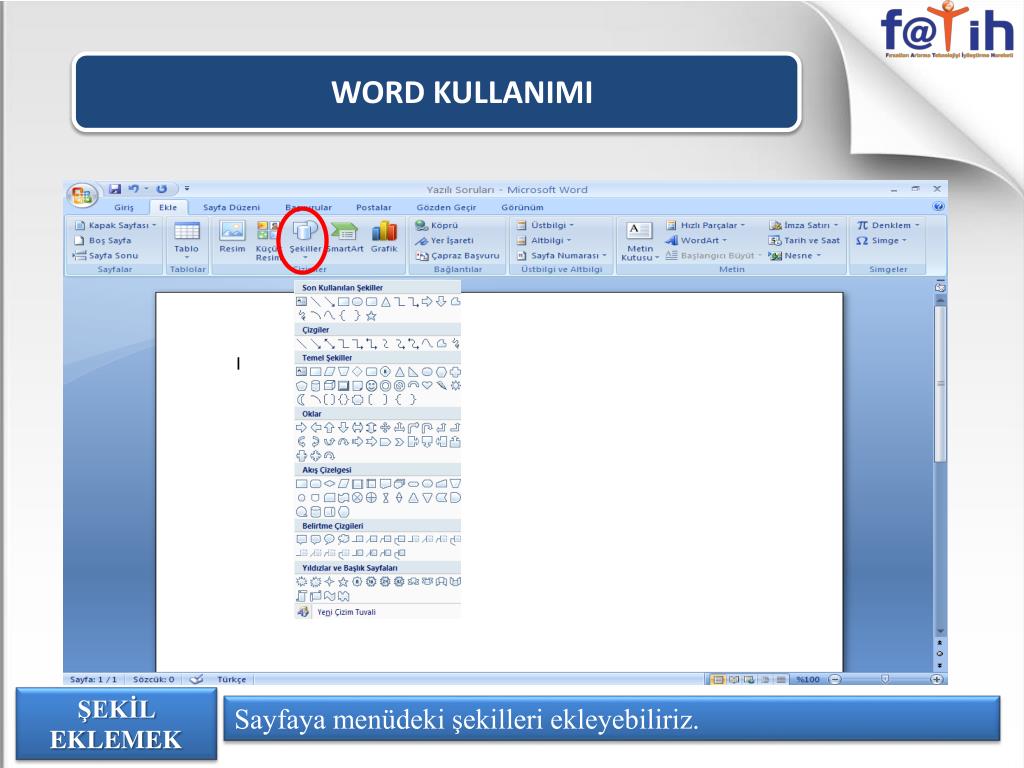Insert a Sayfa Sonu page break
Viewport: 1024px width, 768px height.
pyautogui.click(x=105, y=255)
